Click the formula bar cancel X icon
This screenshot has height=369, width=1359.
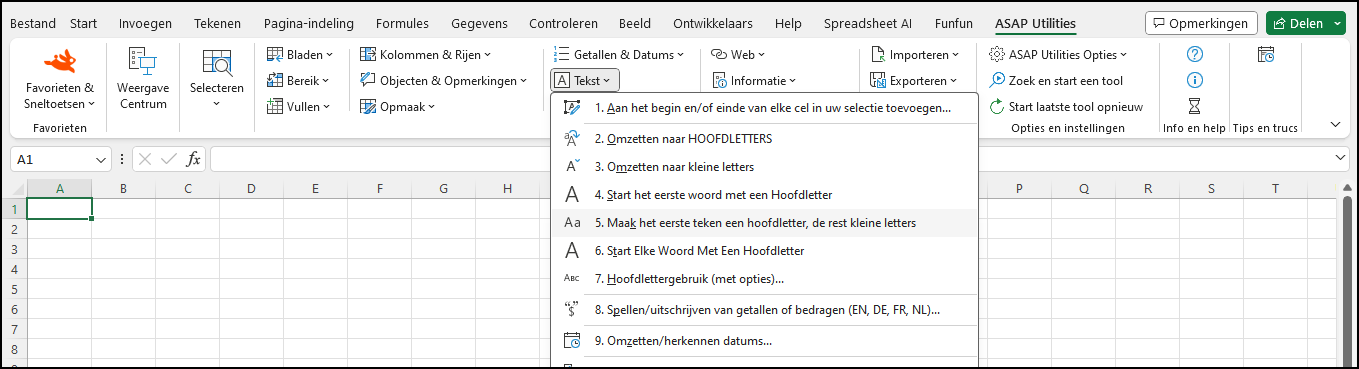click(145, 159)
